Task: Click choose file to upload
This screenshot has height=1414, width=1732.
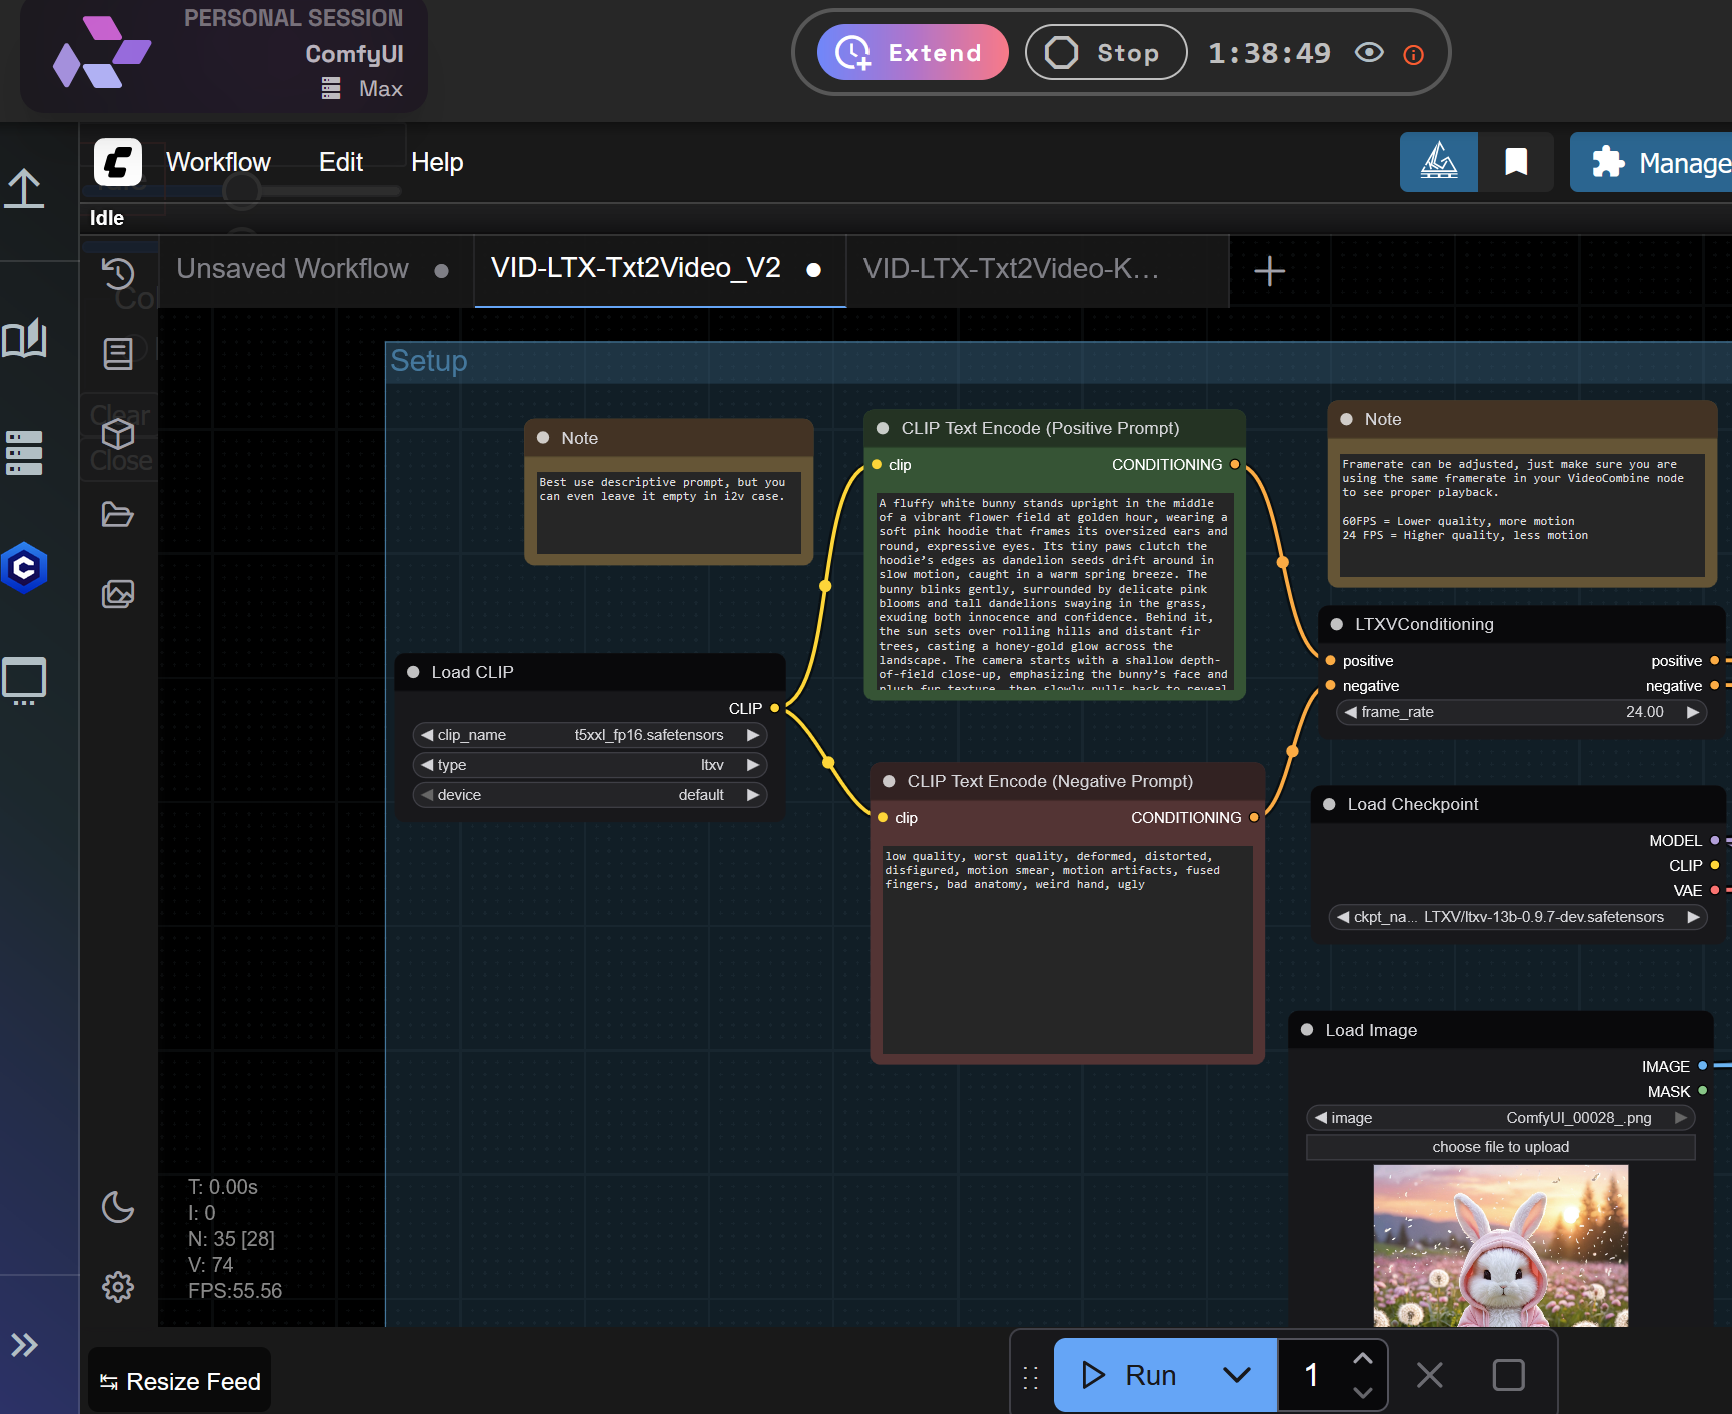Action: [x=1499, y=1147]
